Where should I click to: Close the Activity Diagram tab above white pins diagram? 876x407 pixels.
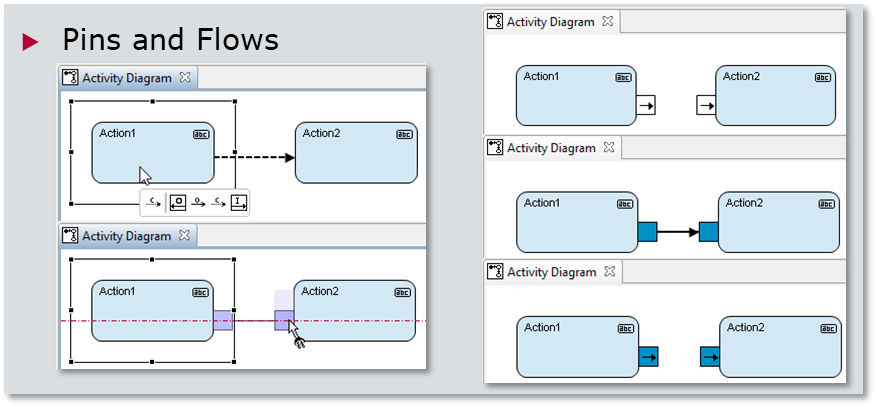tap(607, 21)
